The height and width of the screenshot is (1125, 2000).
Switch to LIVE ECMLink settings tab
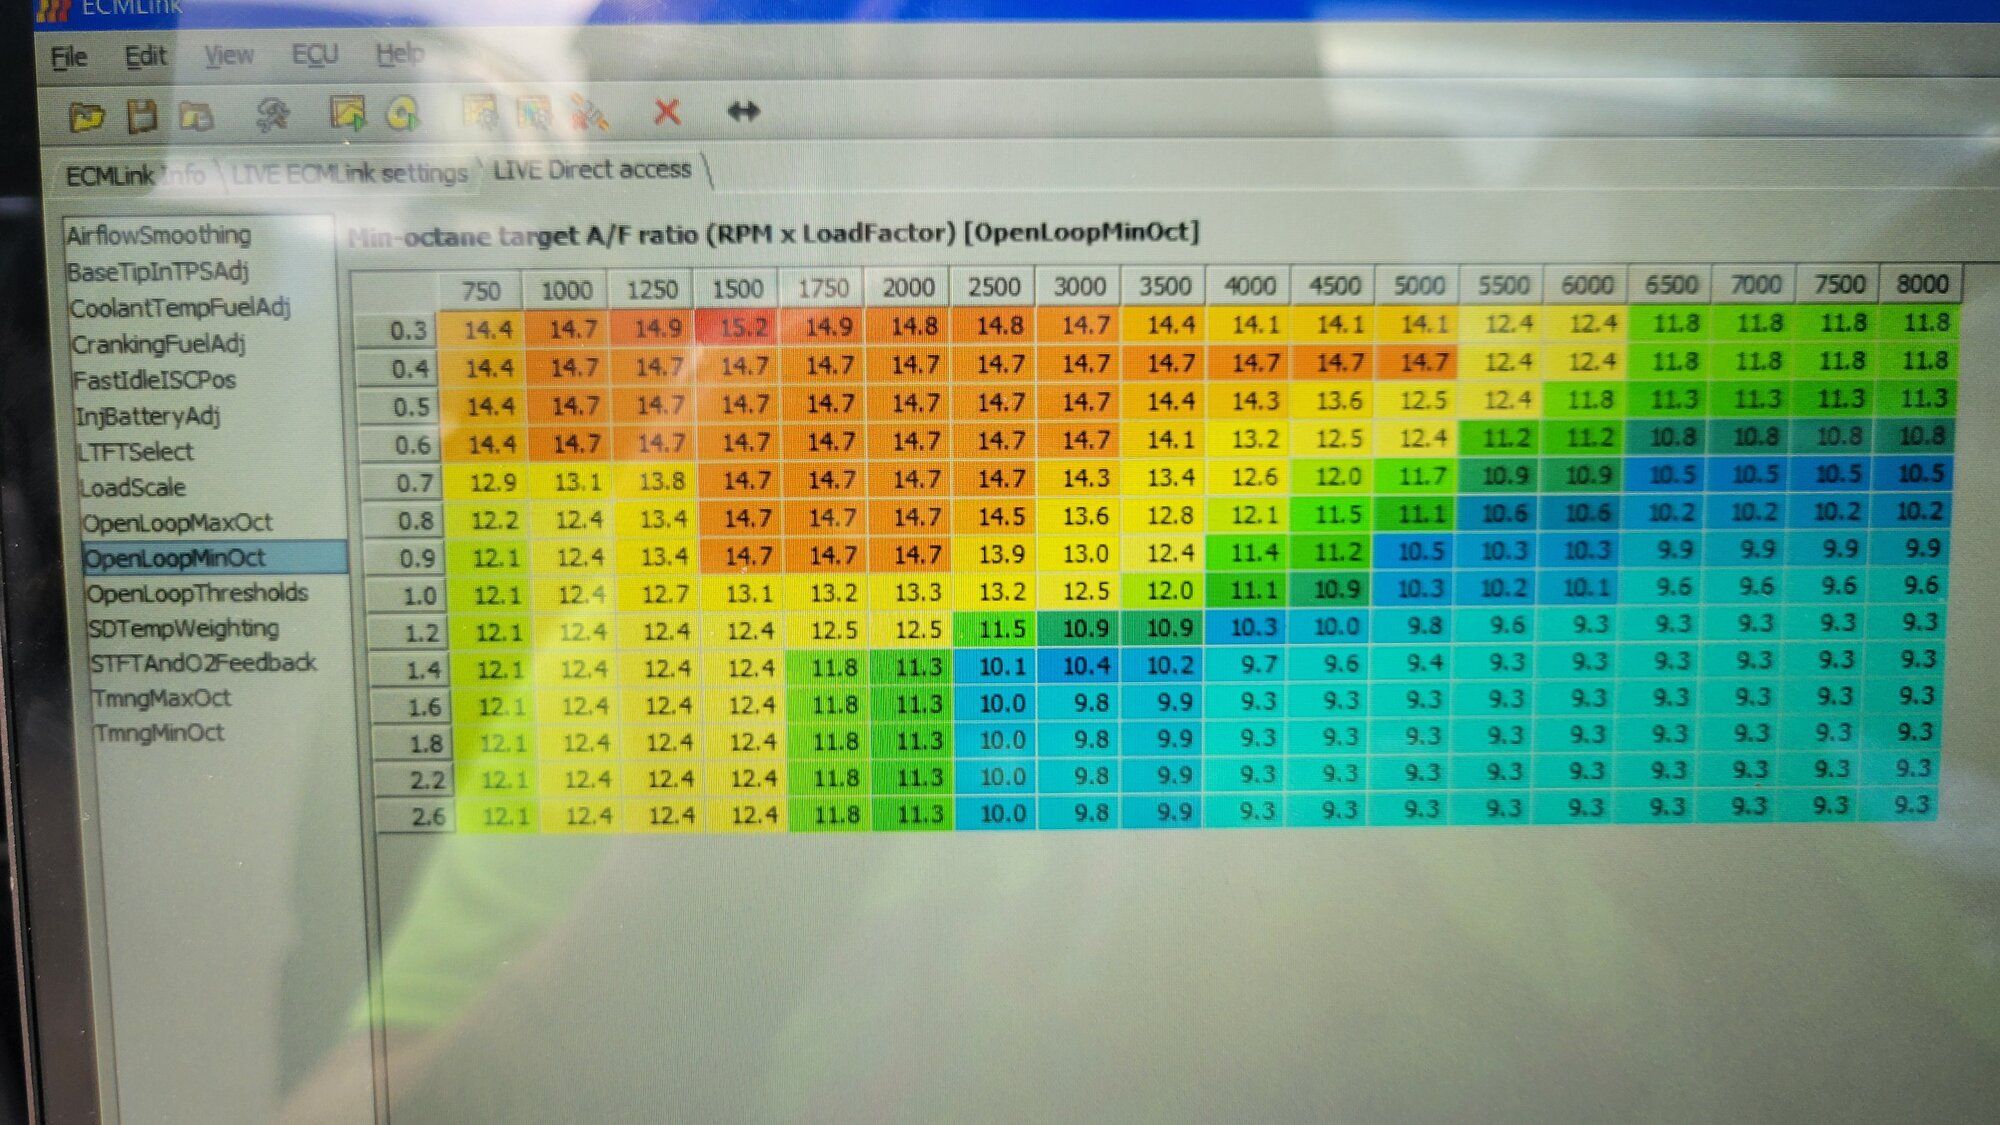tap(349, 173)
